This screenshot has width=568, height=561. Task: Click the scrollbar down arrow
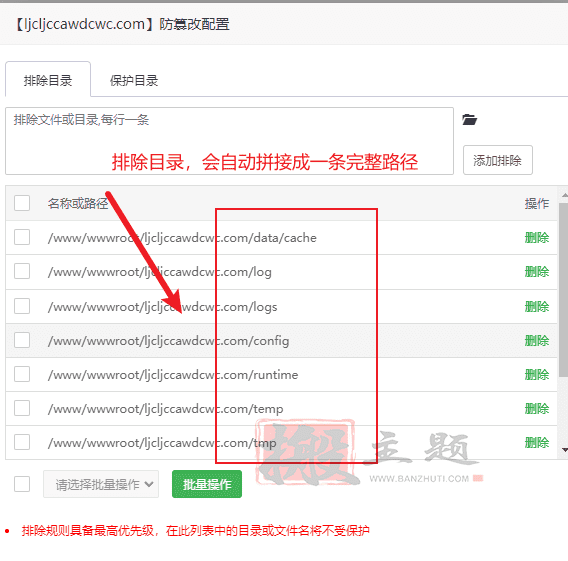point(564,450)
